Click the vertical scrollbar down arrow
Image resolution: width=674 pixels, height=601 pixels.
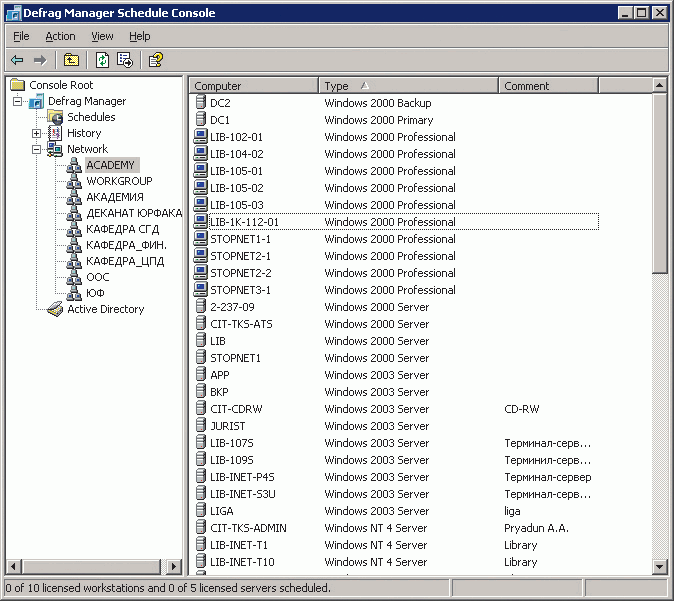coord(660,567)
